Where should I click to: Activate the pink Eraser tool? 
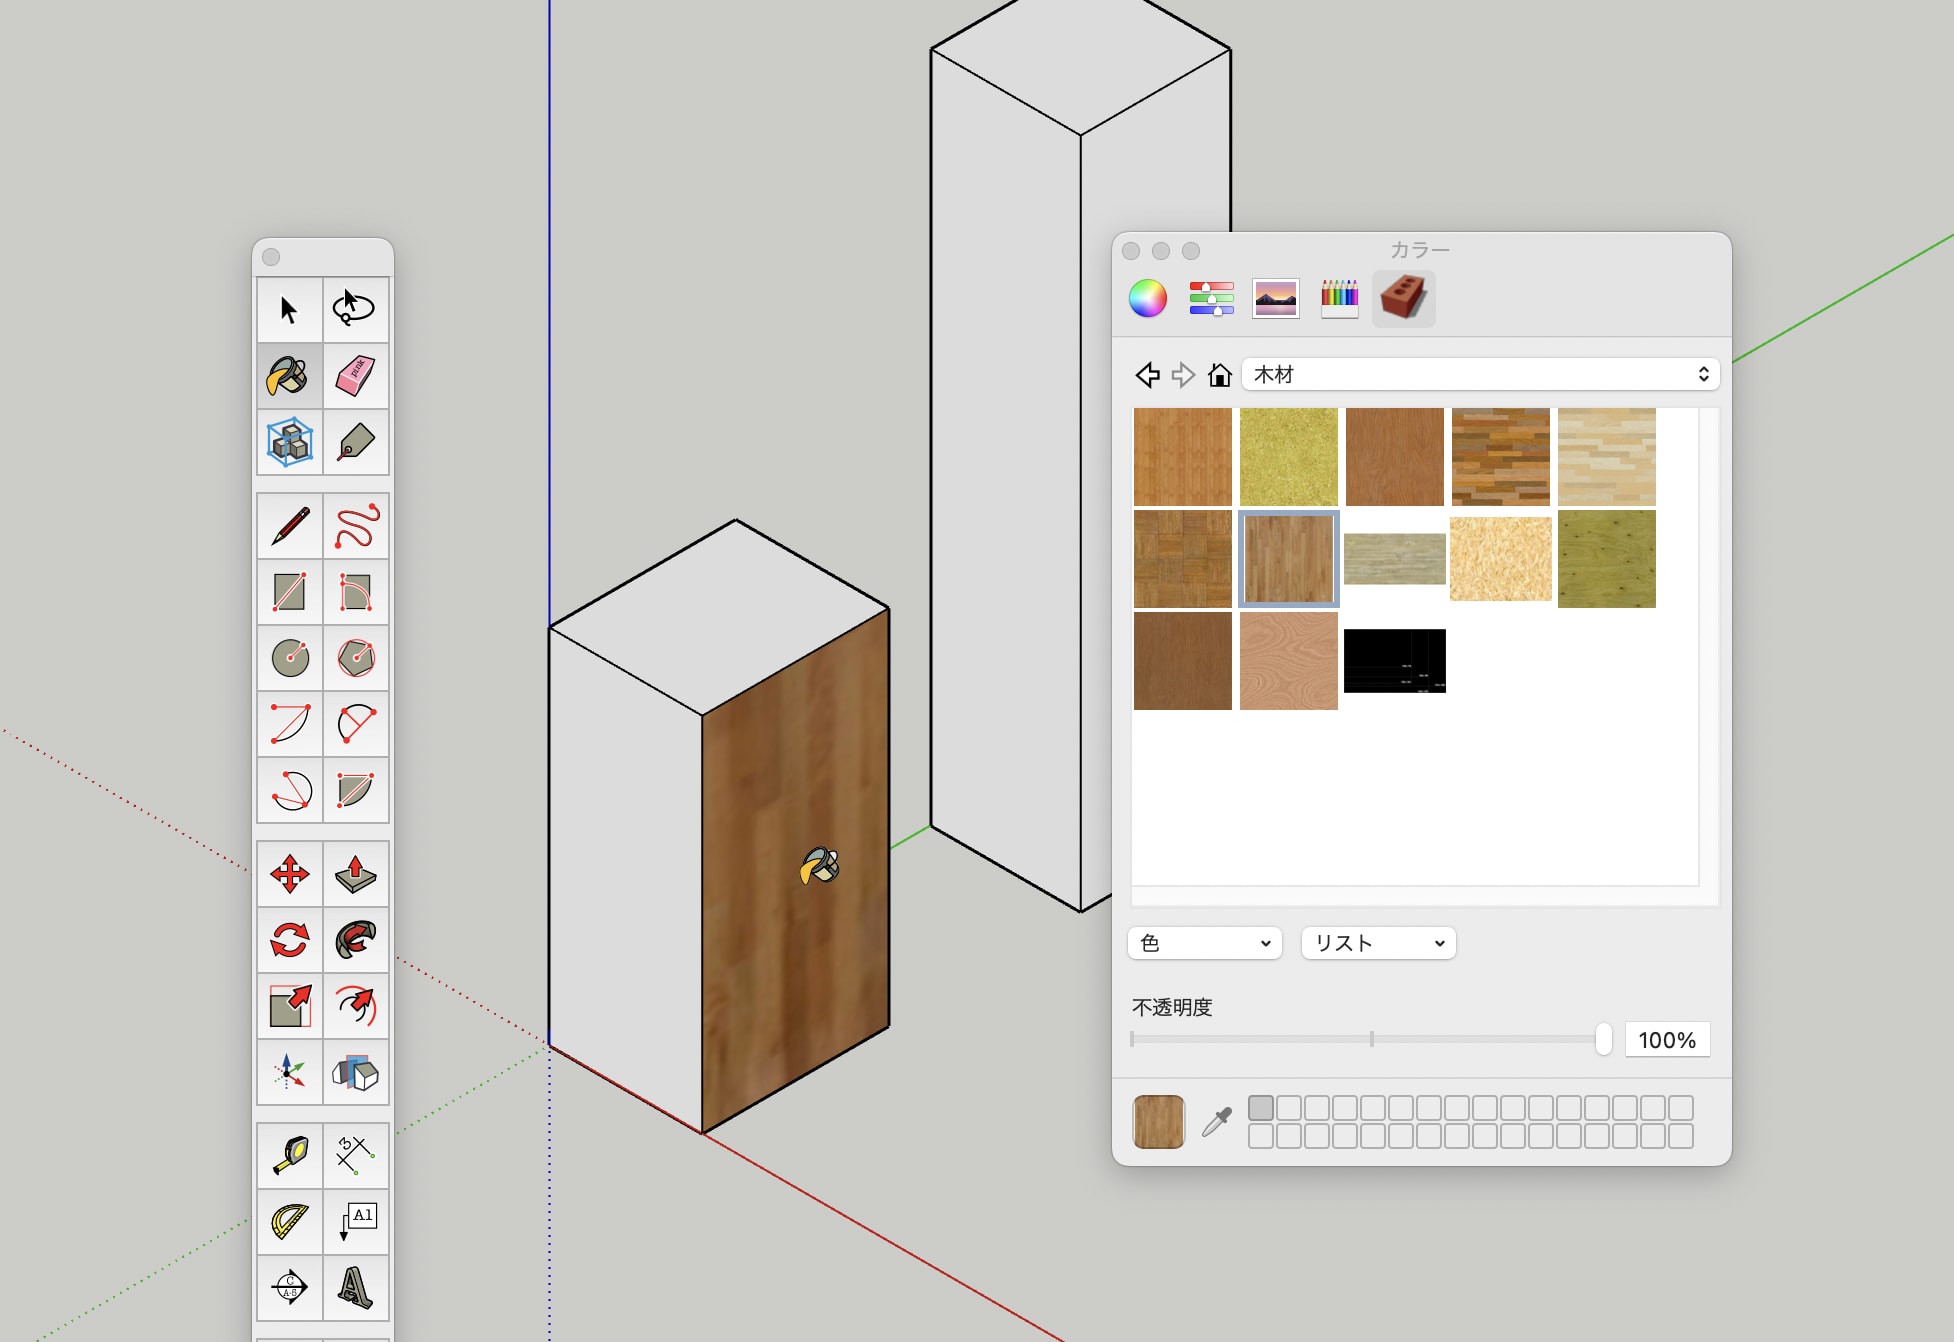(x=356, y=376)
